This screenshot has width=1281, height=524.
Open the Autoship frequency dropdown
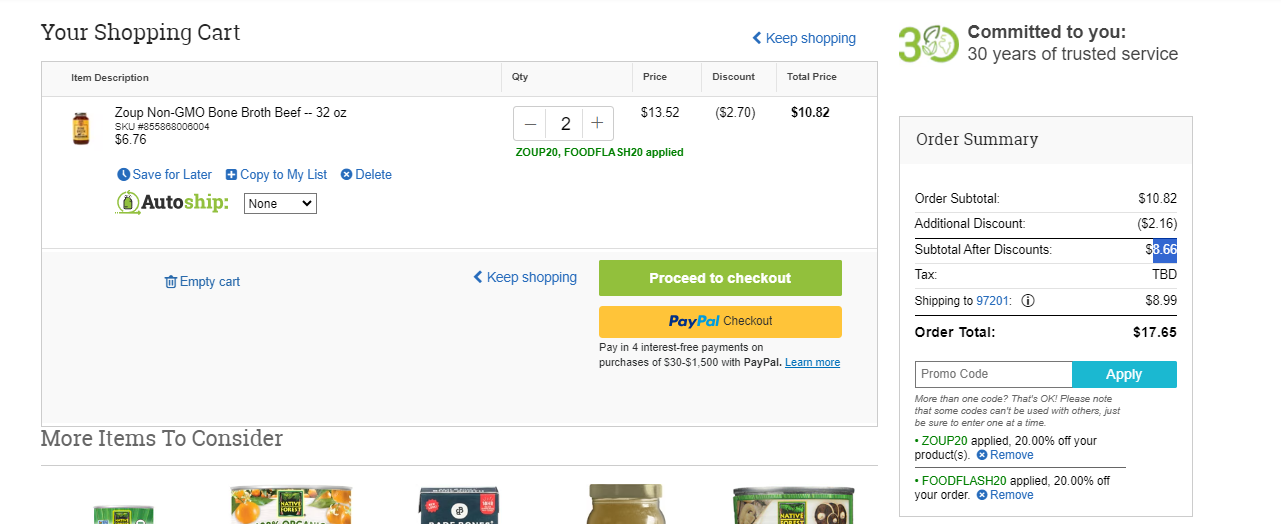click(x=280, y=203)
